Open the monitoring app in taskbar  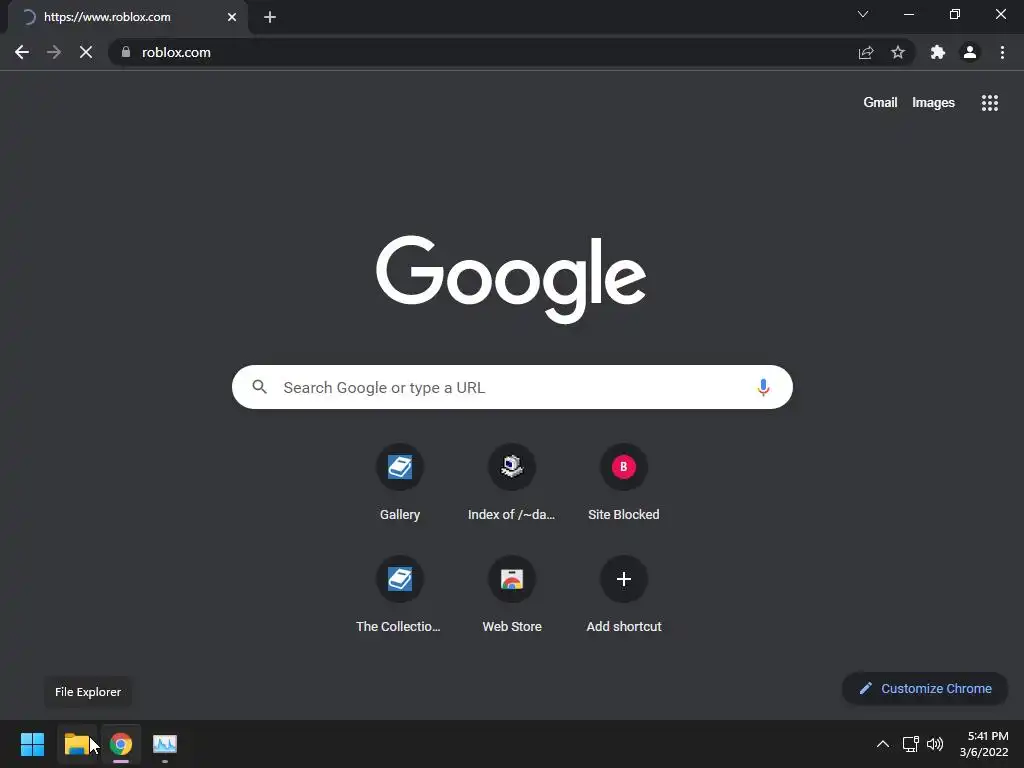tap(165, 744)
